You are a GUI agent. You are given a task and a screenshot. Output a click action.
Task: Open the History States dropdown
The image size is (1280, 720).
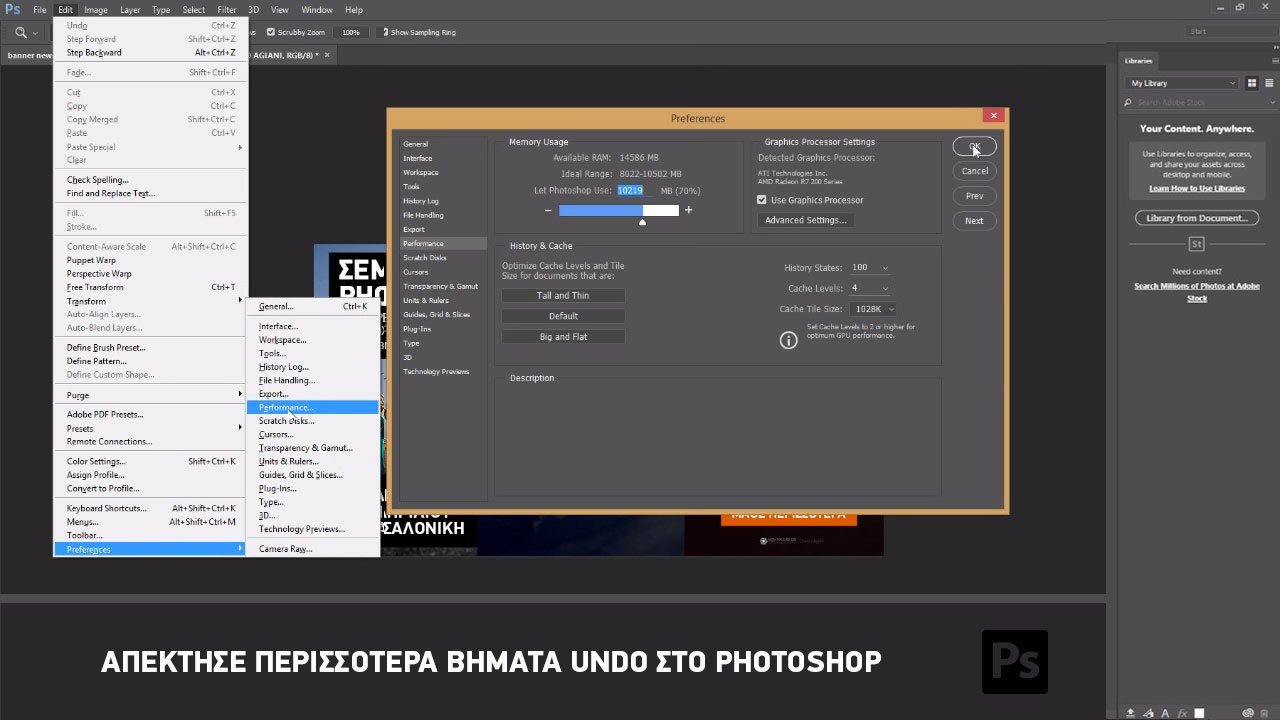point(869,268)
